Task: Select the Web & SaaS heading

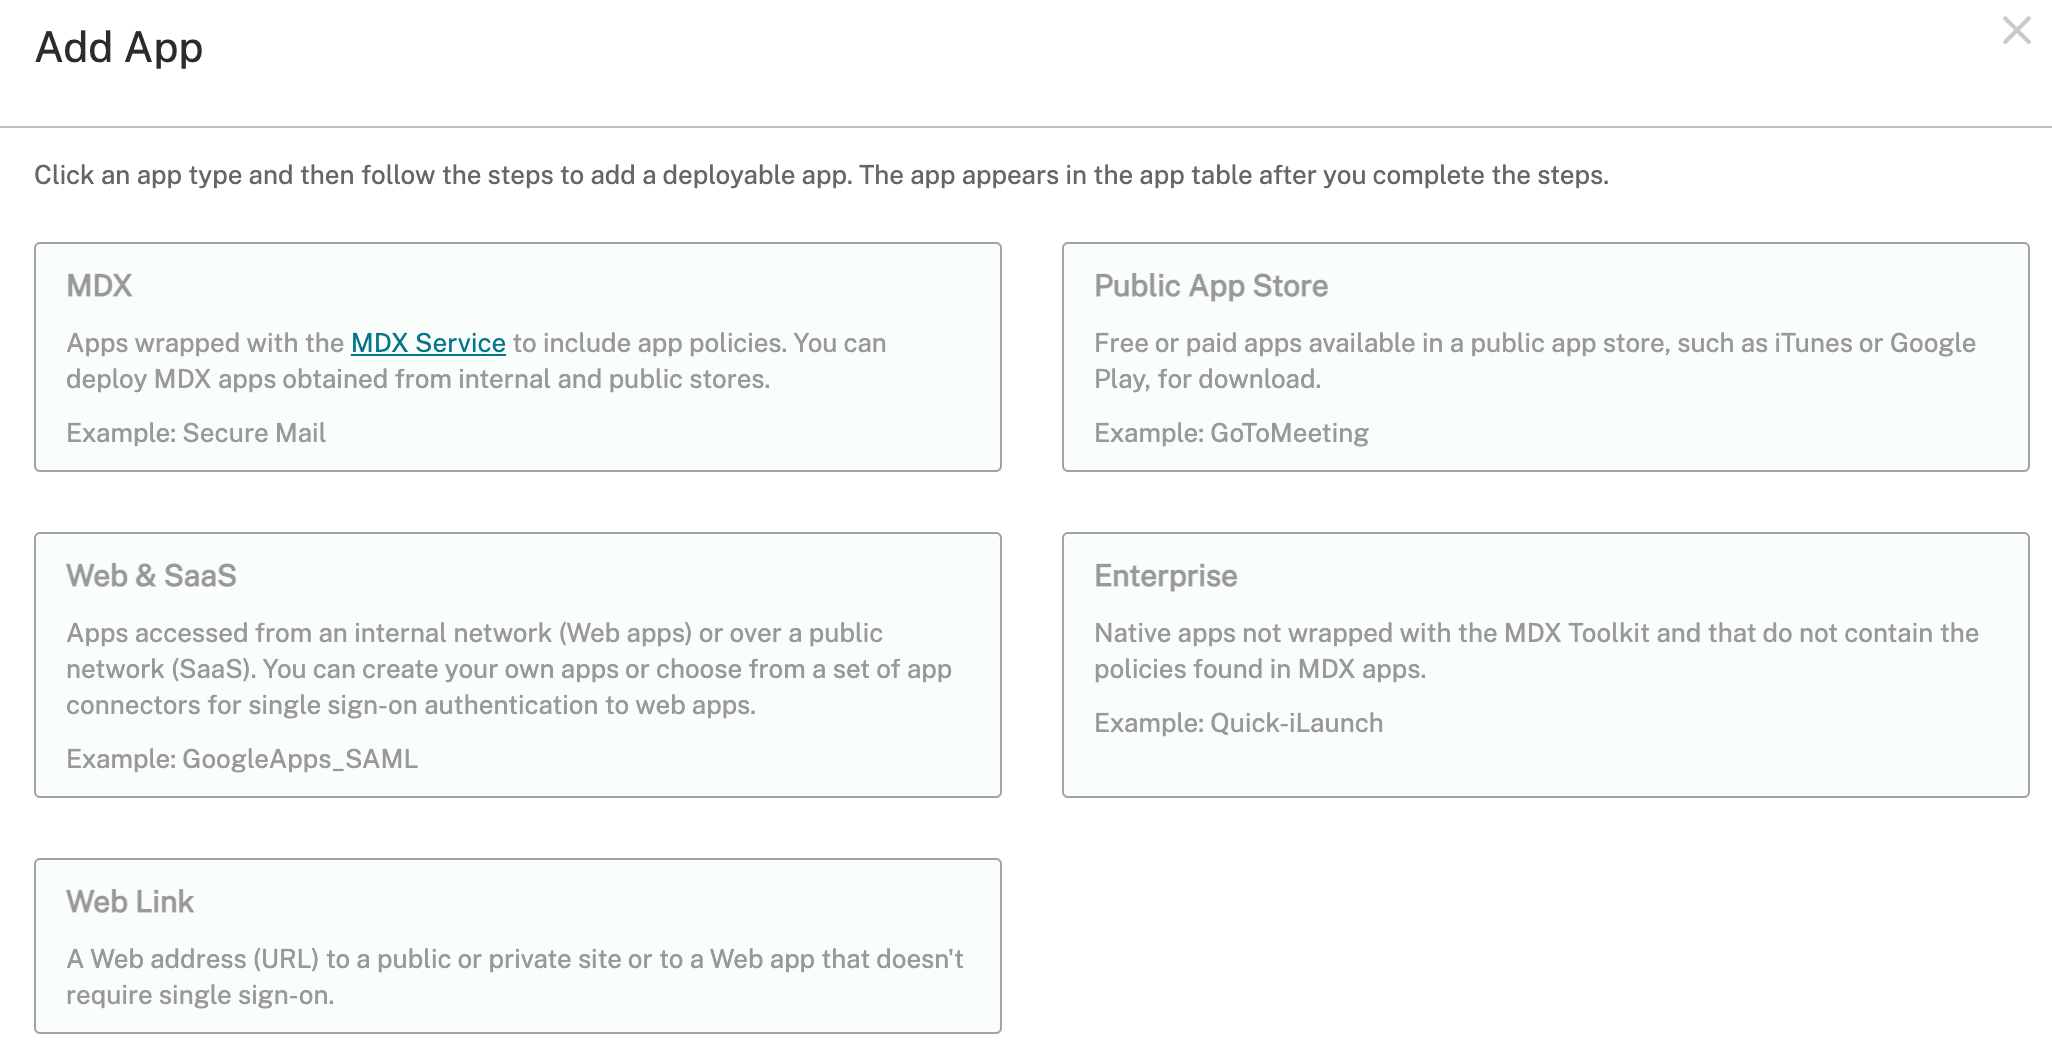Action: pyautogui.click(x=151, y=576)
